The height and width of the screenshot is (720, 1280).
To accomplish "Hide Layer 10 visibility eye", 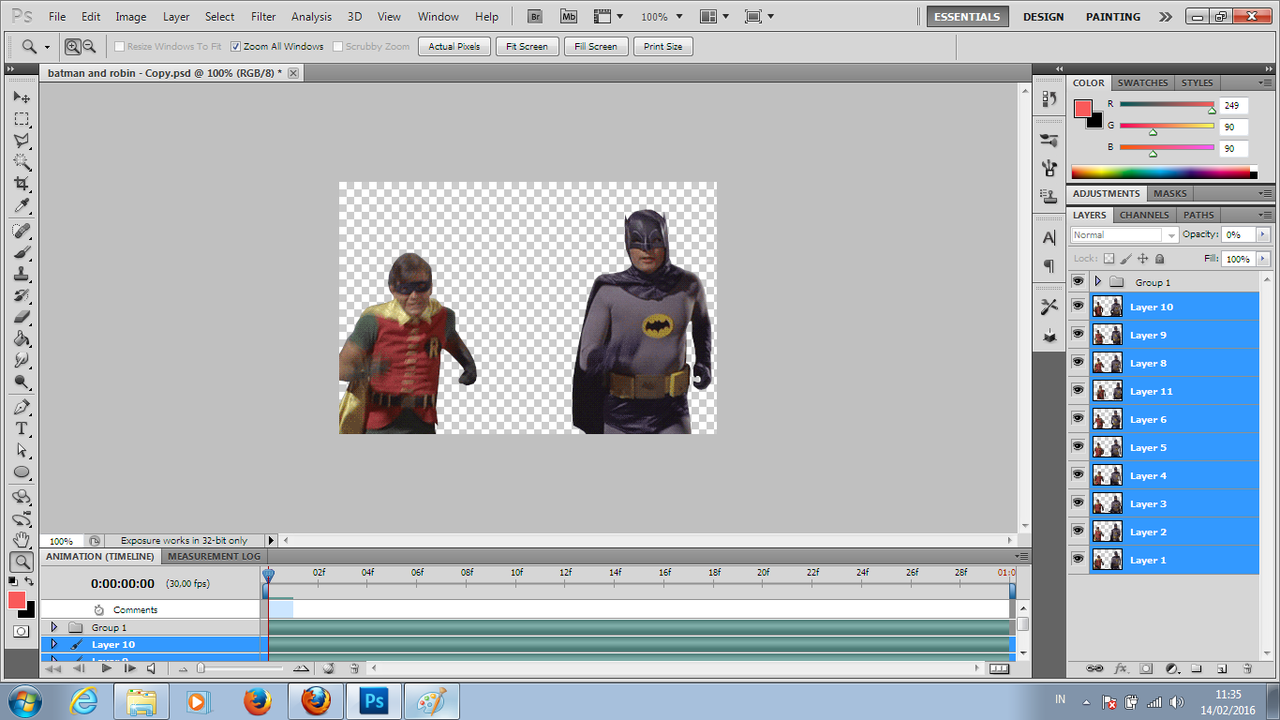I will point(1078,306).
